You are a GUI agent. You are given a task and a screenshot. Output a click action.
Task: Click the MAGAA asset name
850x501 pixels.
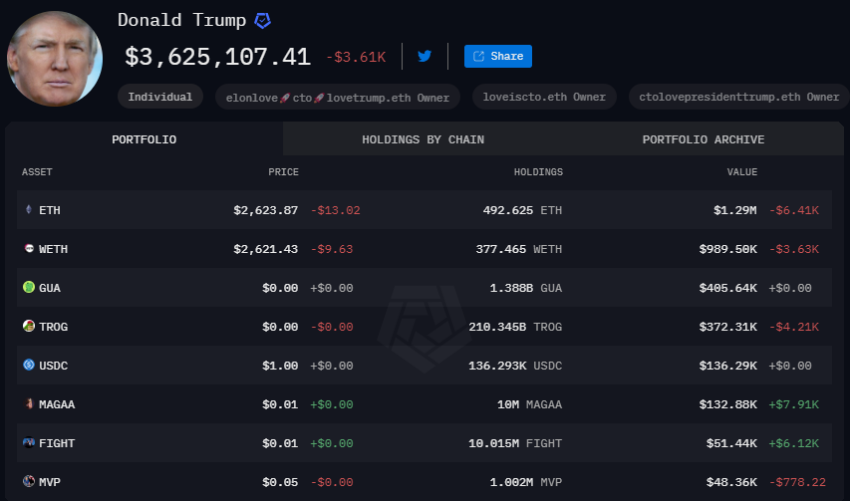tap(57, 404)
